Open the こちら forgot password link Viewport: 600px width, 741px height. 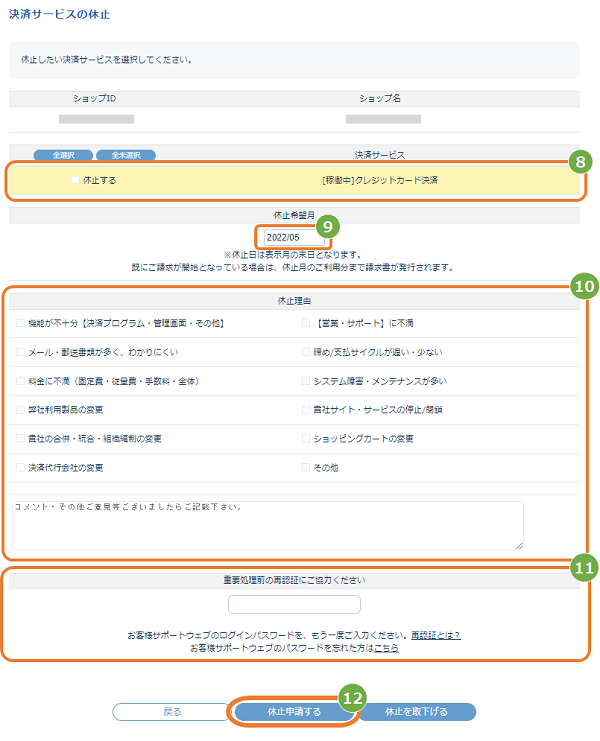coord(386,648)
